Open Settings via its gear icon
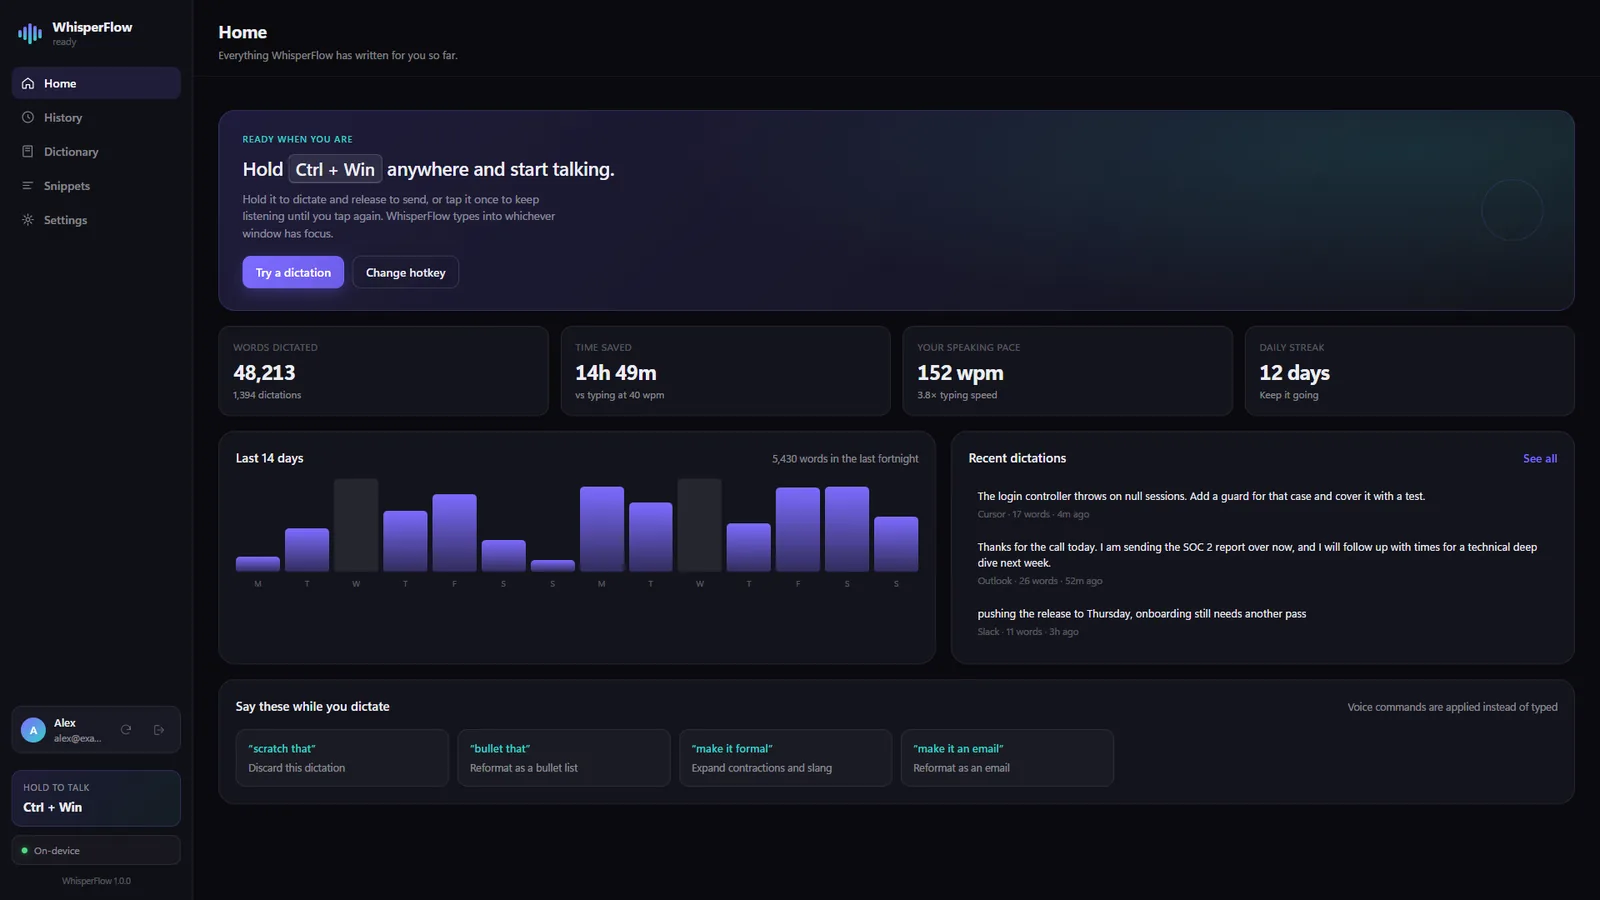 pyautogui.click(x=28, y=220)
